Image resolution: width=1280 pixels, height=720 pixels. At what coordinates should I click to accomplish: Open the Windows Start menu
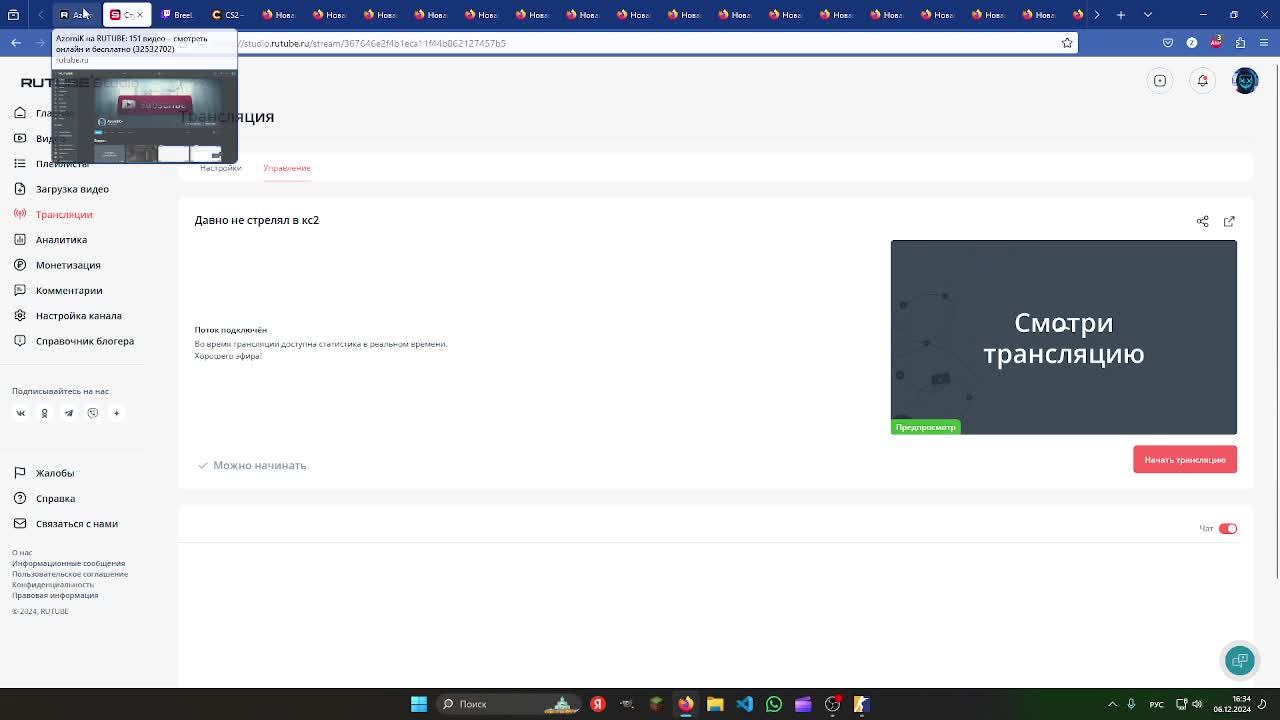point(419,704)
